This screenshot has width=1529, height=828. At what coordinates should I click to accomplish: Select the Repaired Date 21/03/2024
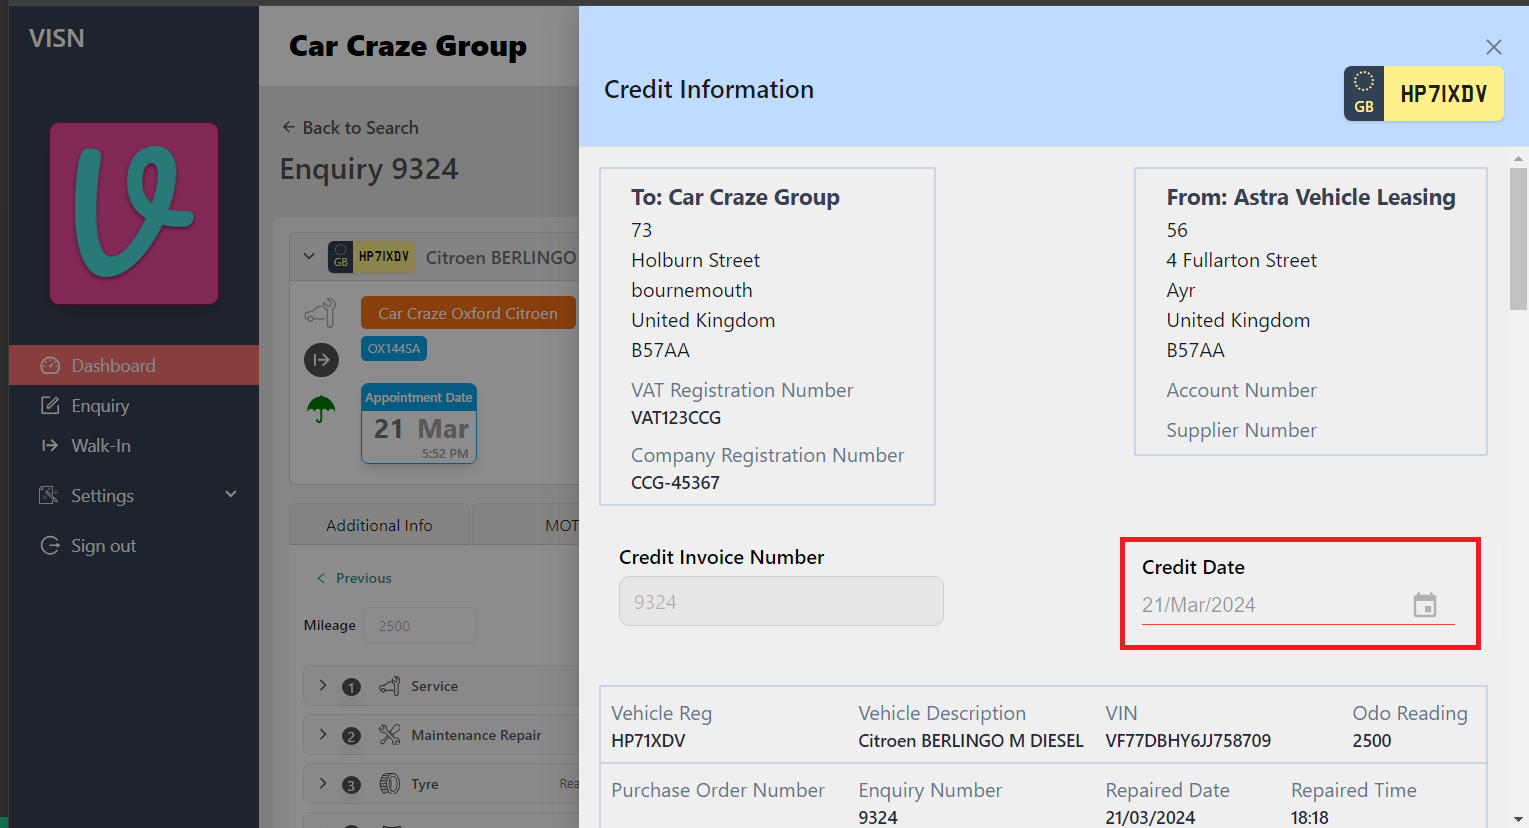coord(1150,818)
